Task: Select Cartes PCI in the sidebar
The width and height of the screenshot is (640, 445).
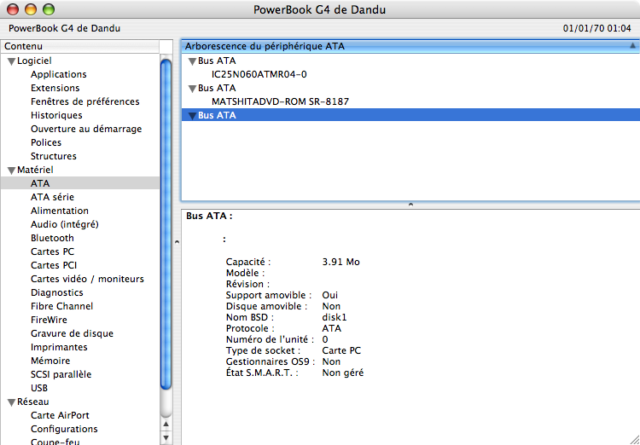Action: coord(53,265)
